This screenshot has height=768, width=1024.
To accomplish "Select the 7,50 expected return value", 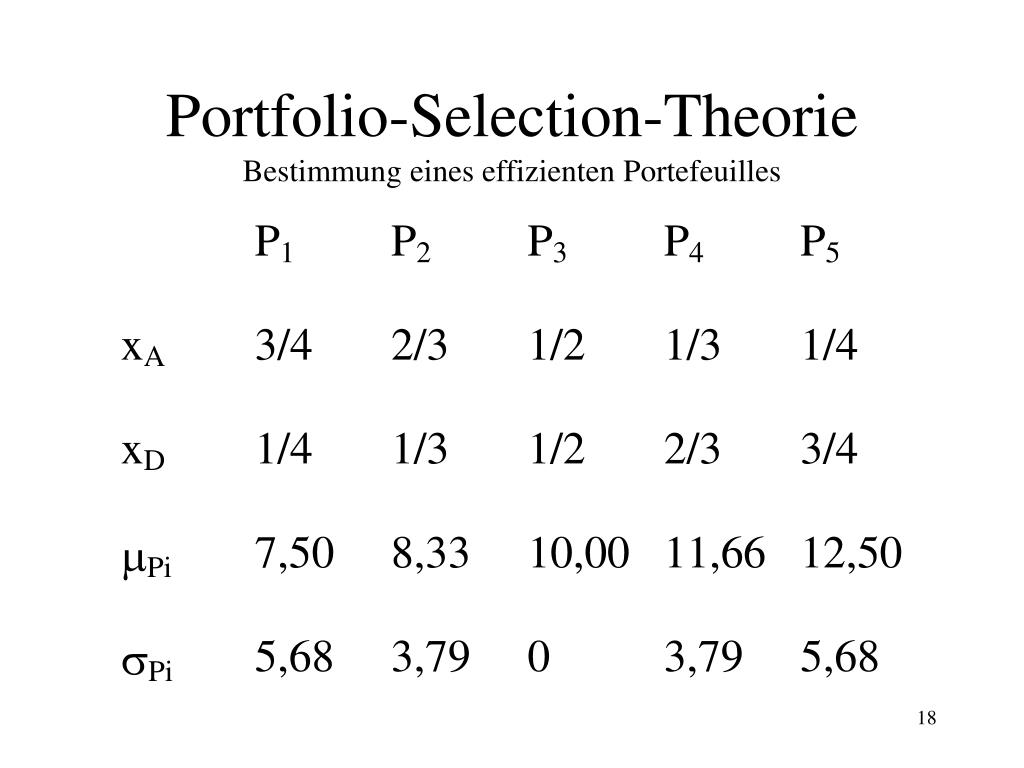I will pos(295,553).
